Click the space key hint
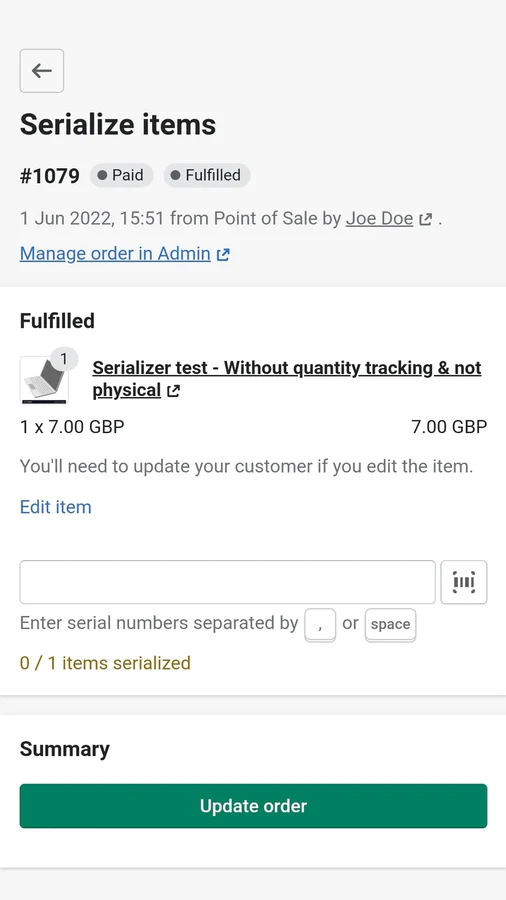This screenshot has height=900, width=506. (390, 624)
